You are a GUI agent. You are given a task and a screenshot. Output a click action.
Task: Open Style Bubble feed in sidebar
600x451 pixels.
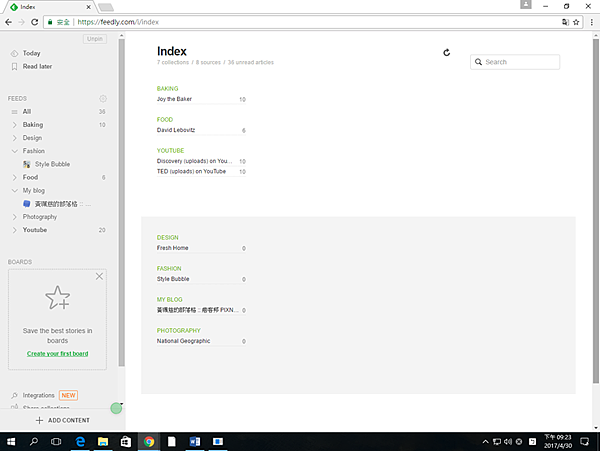coord(52,164)
